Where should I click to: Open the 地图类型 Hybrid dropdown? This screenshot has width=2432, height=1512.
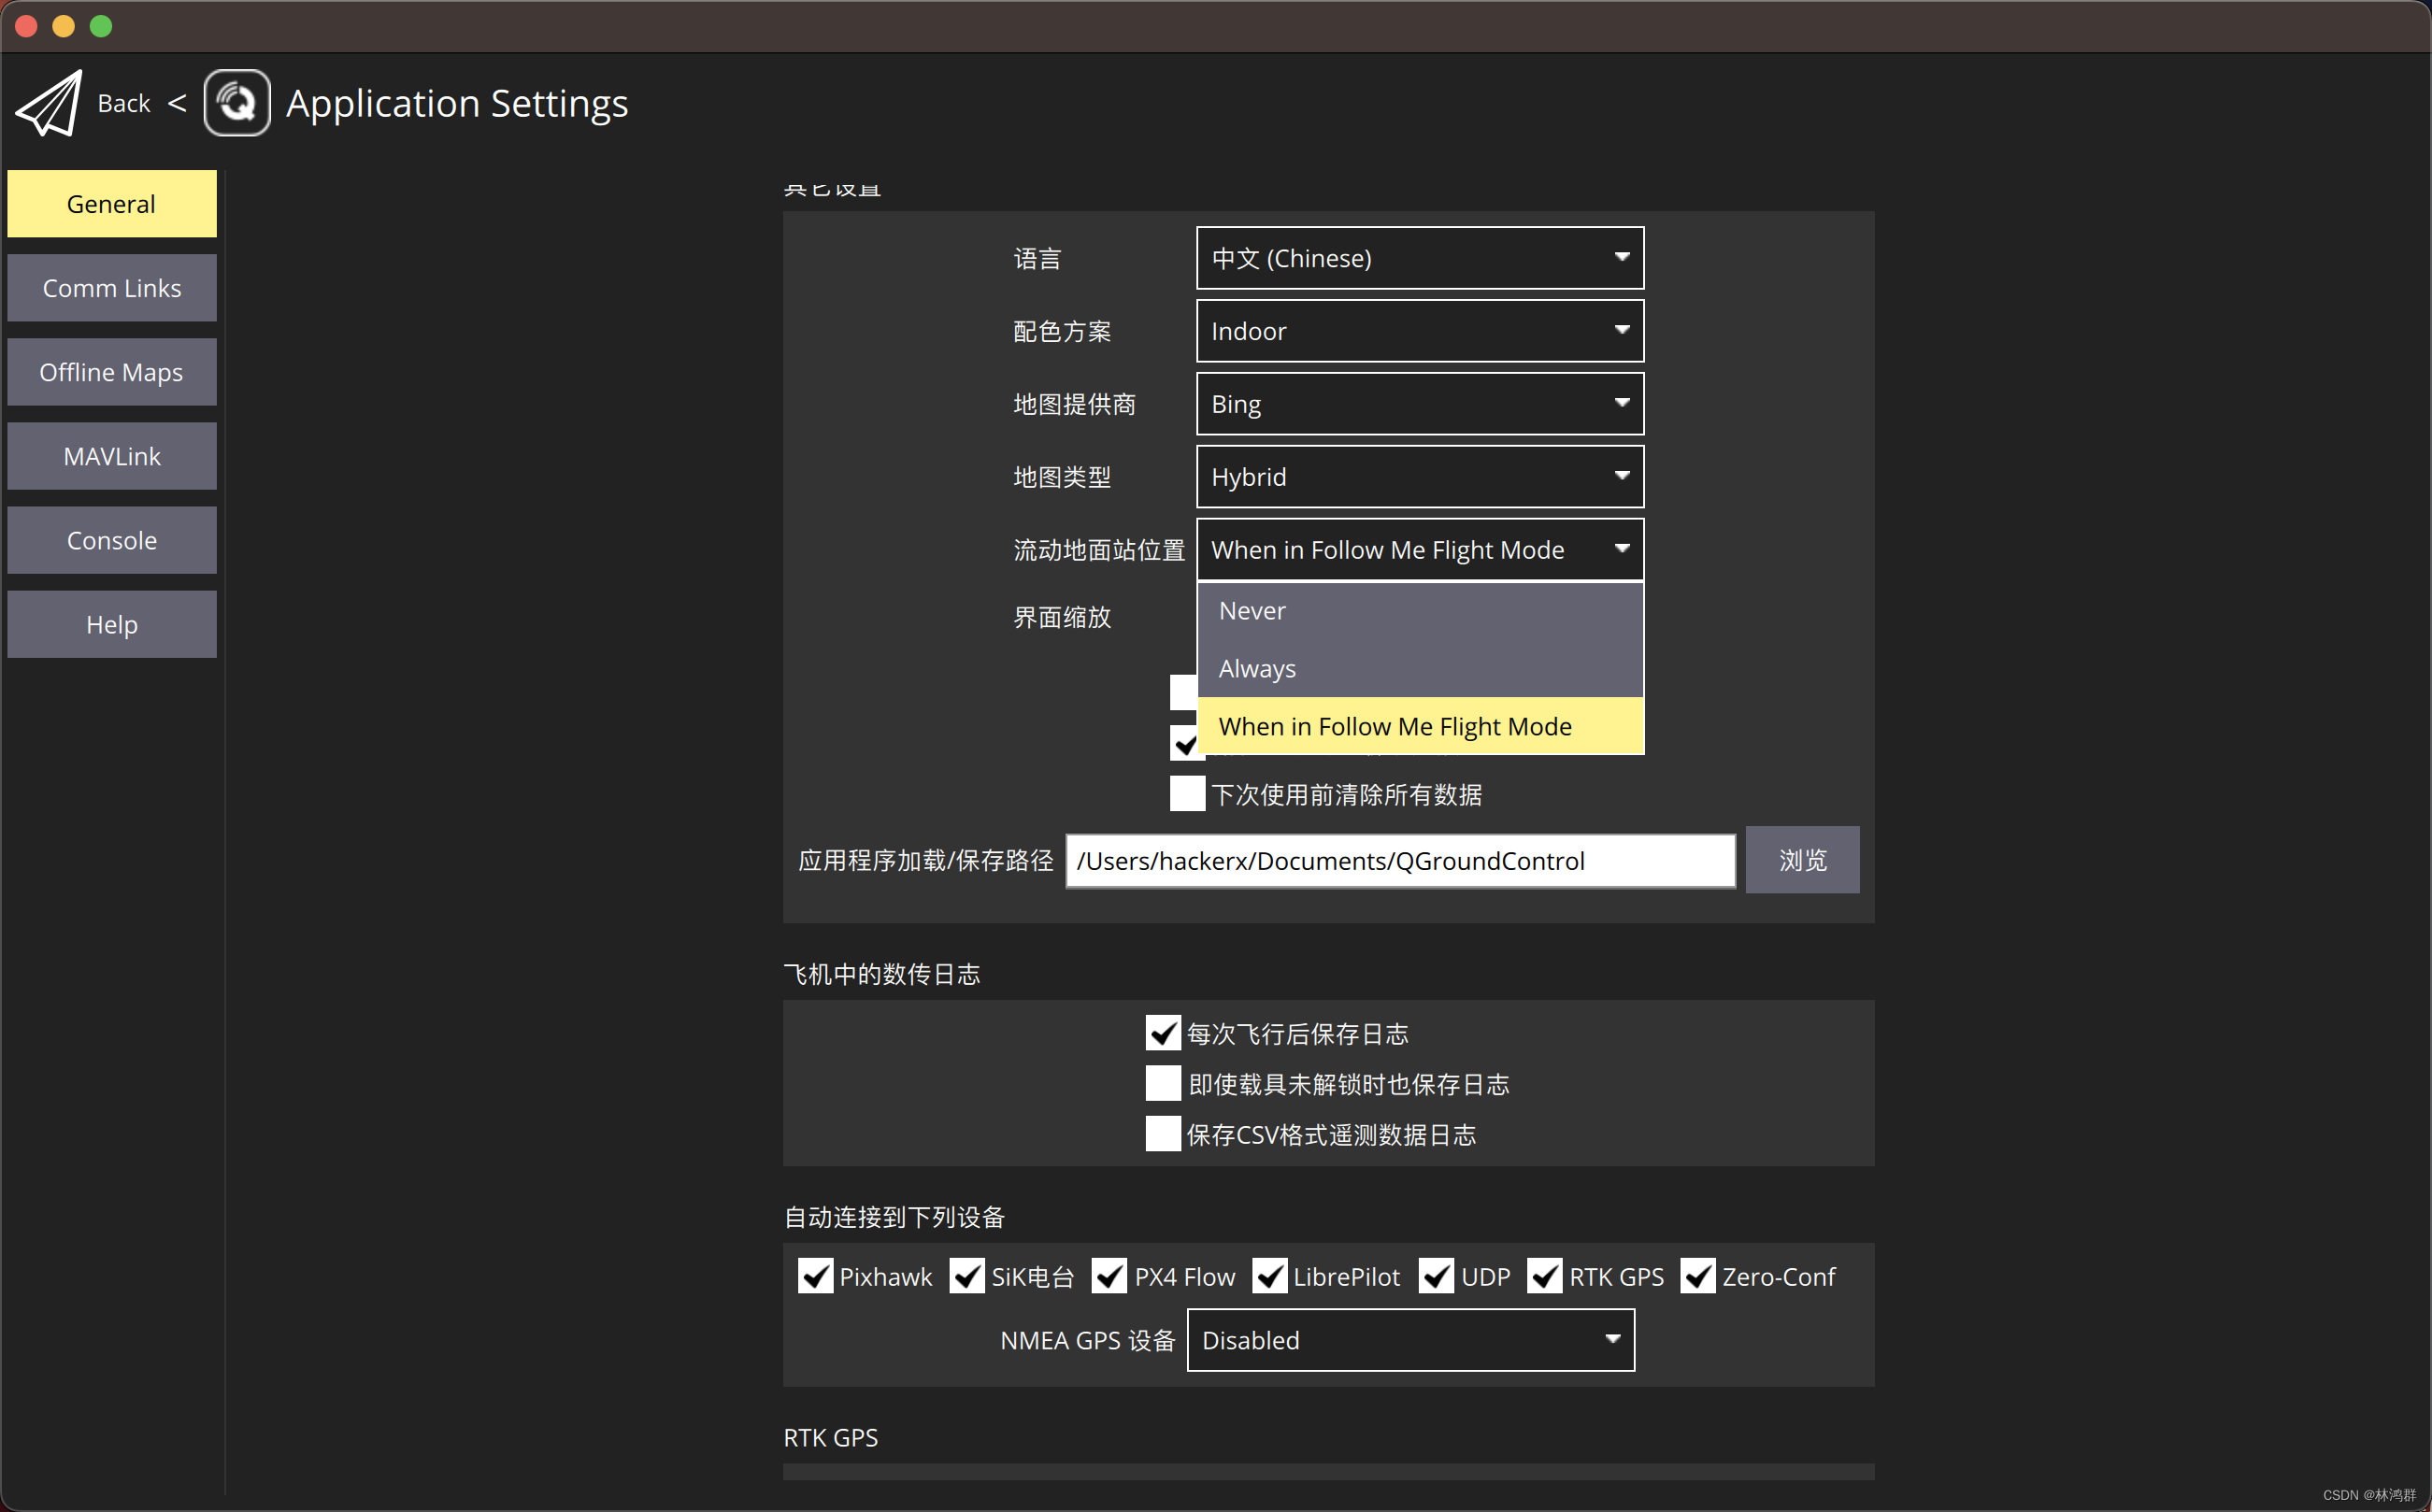pyautogui.click(x=1420, y=477)
